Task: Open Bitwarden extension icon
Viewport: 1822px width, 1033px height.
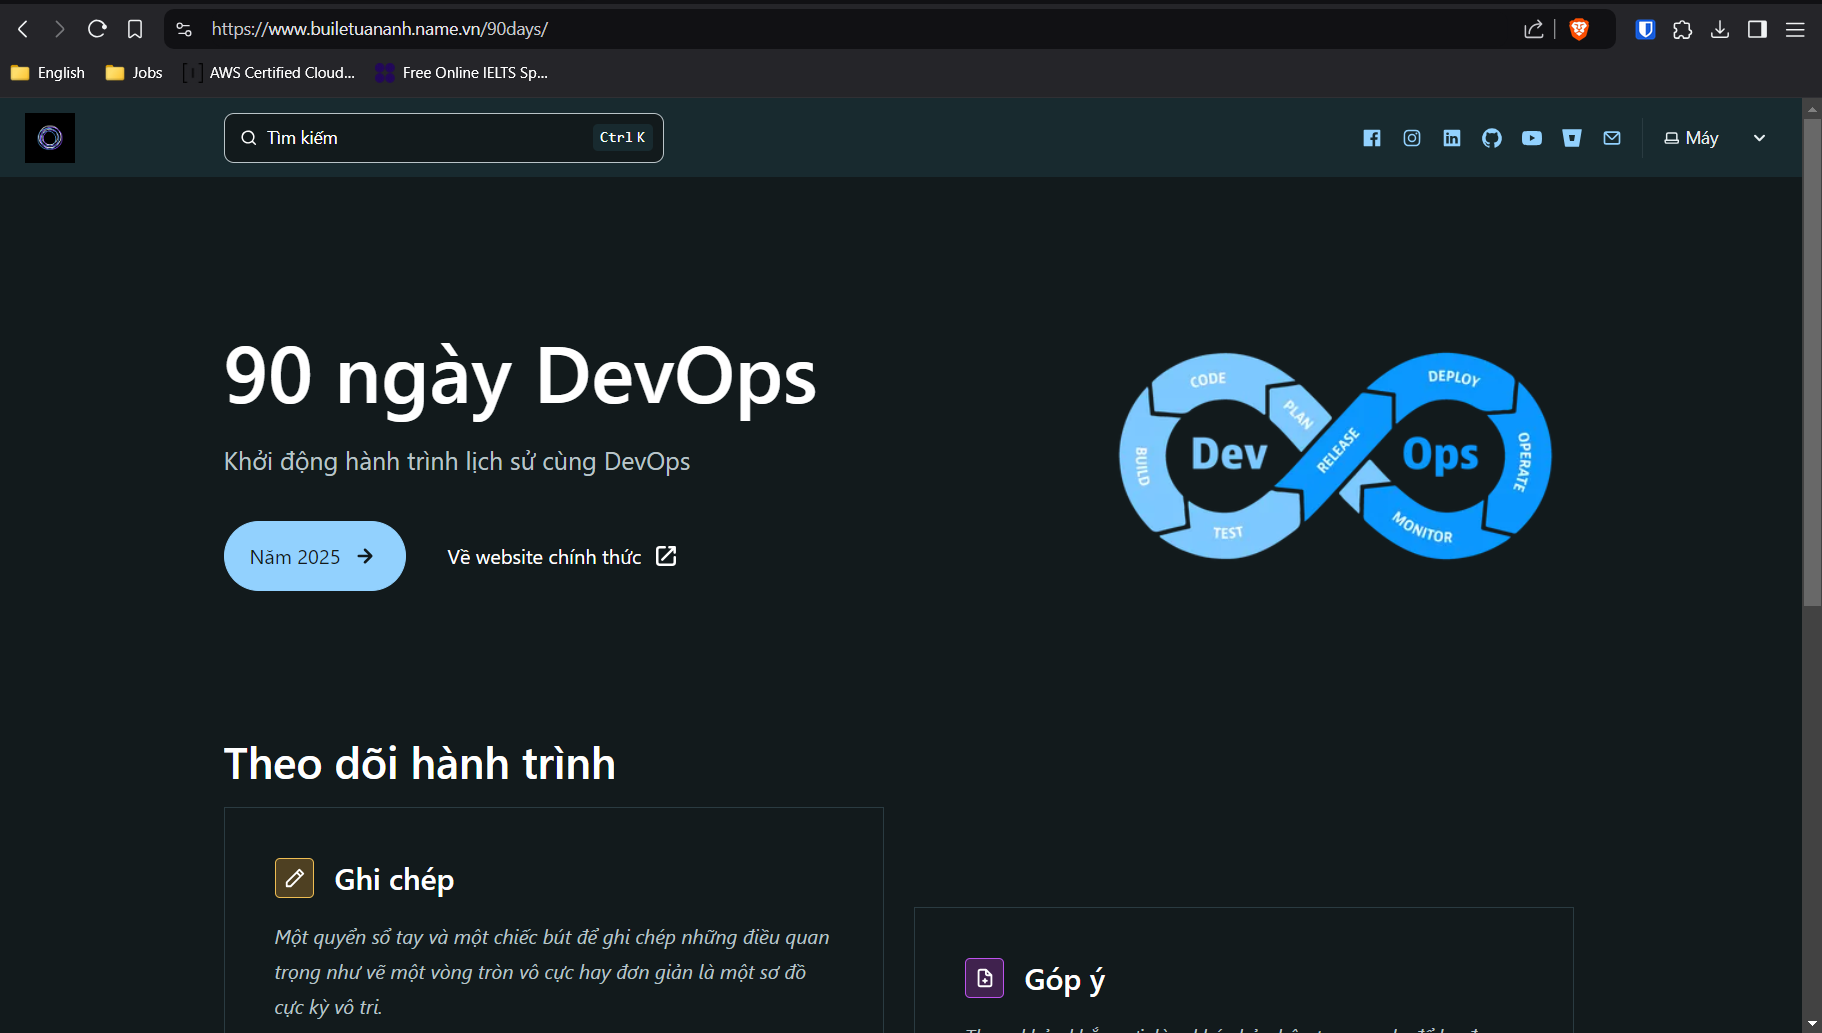Action: 1645,29
